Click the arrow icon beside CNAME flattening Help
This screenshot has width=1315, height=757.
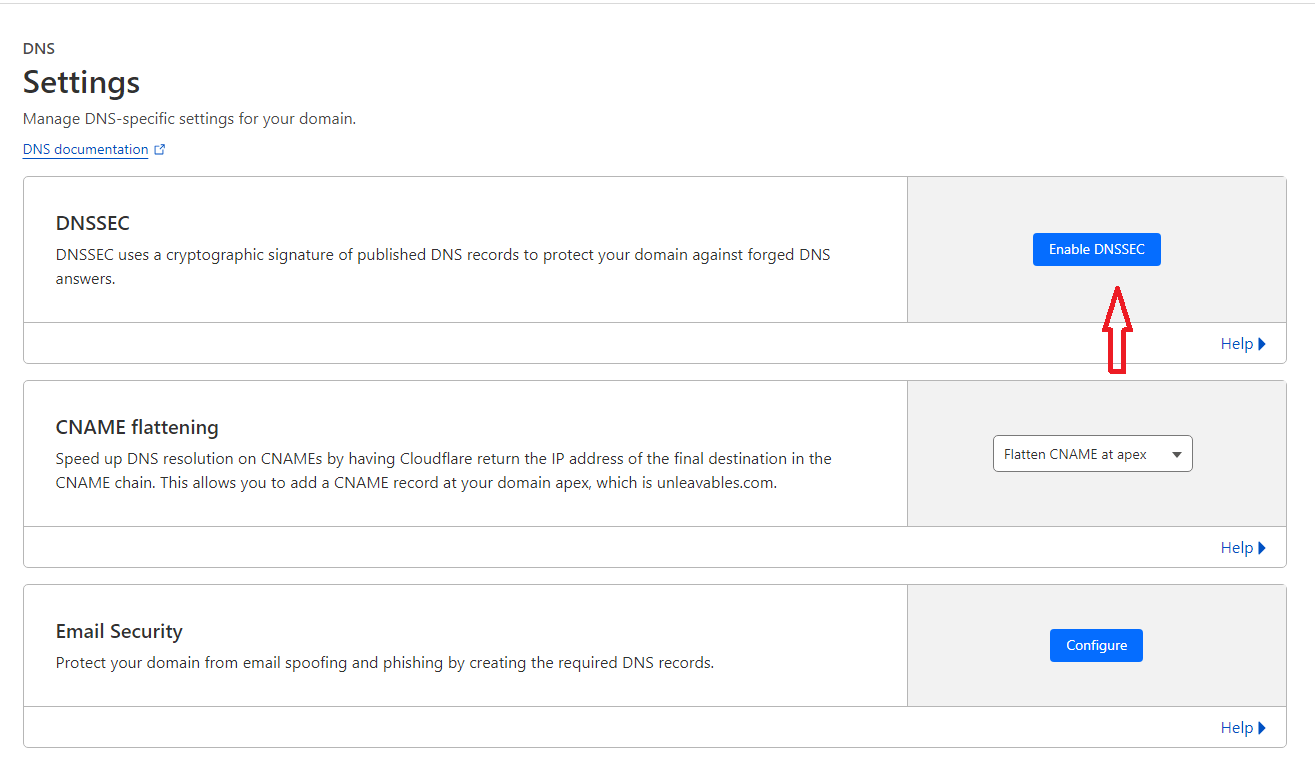coord(1262,547)
